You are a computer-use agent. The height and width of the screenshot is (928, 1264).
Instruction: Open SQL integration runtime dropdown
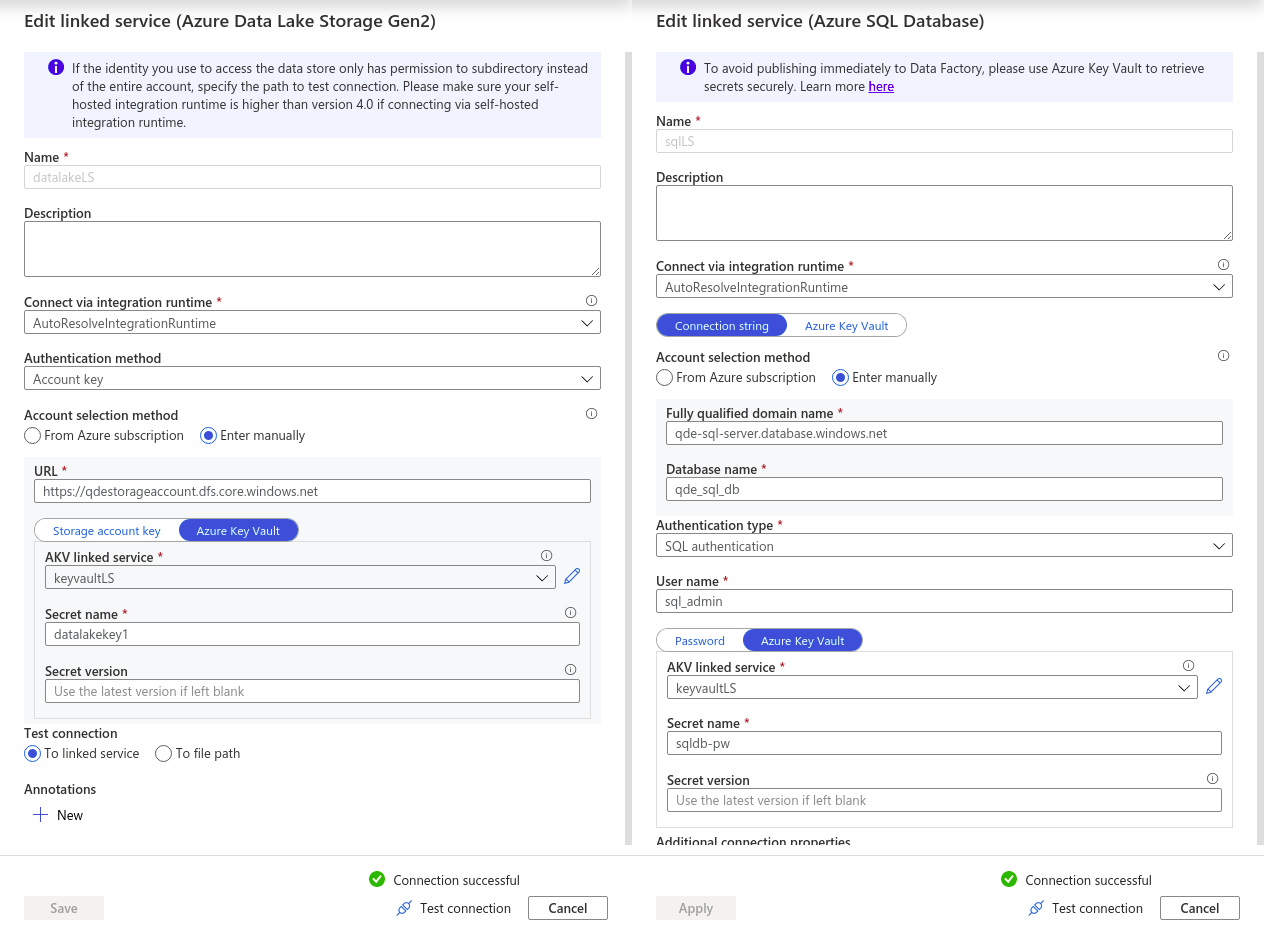tap(944, 287)
